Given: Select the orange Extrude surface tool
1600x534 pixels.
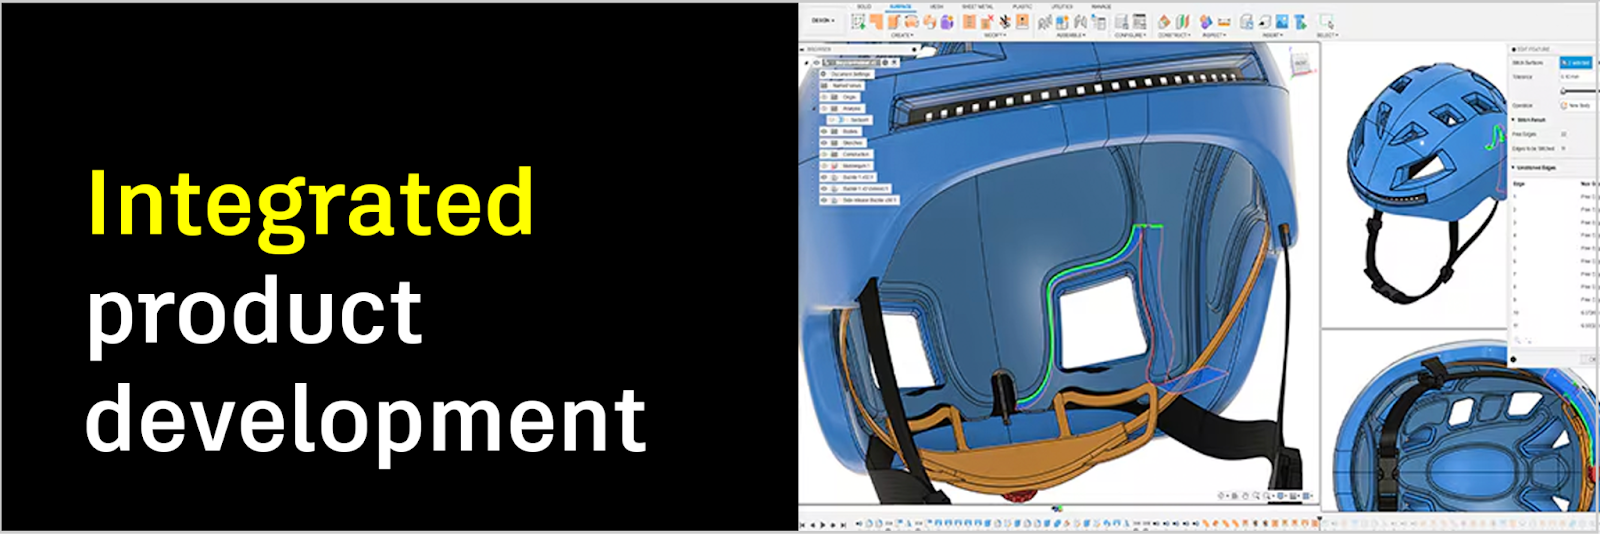Looking at the screenshot, I should [893, 22].
